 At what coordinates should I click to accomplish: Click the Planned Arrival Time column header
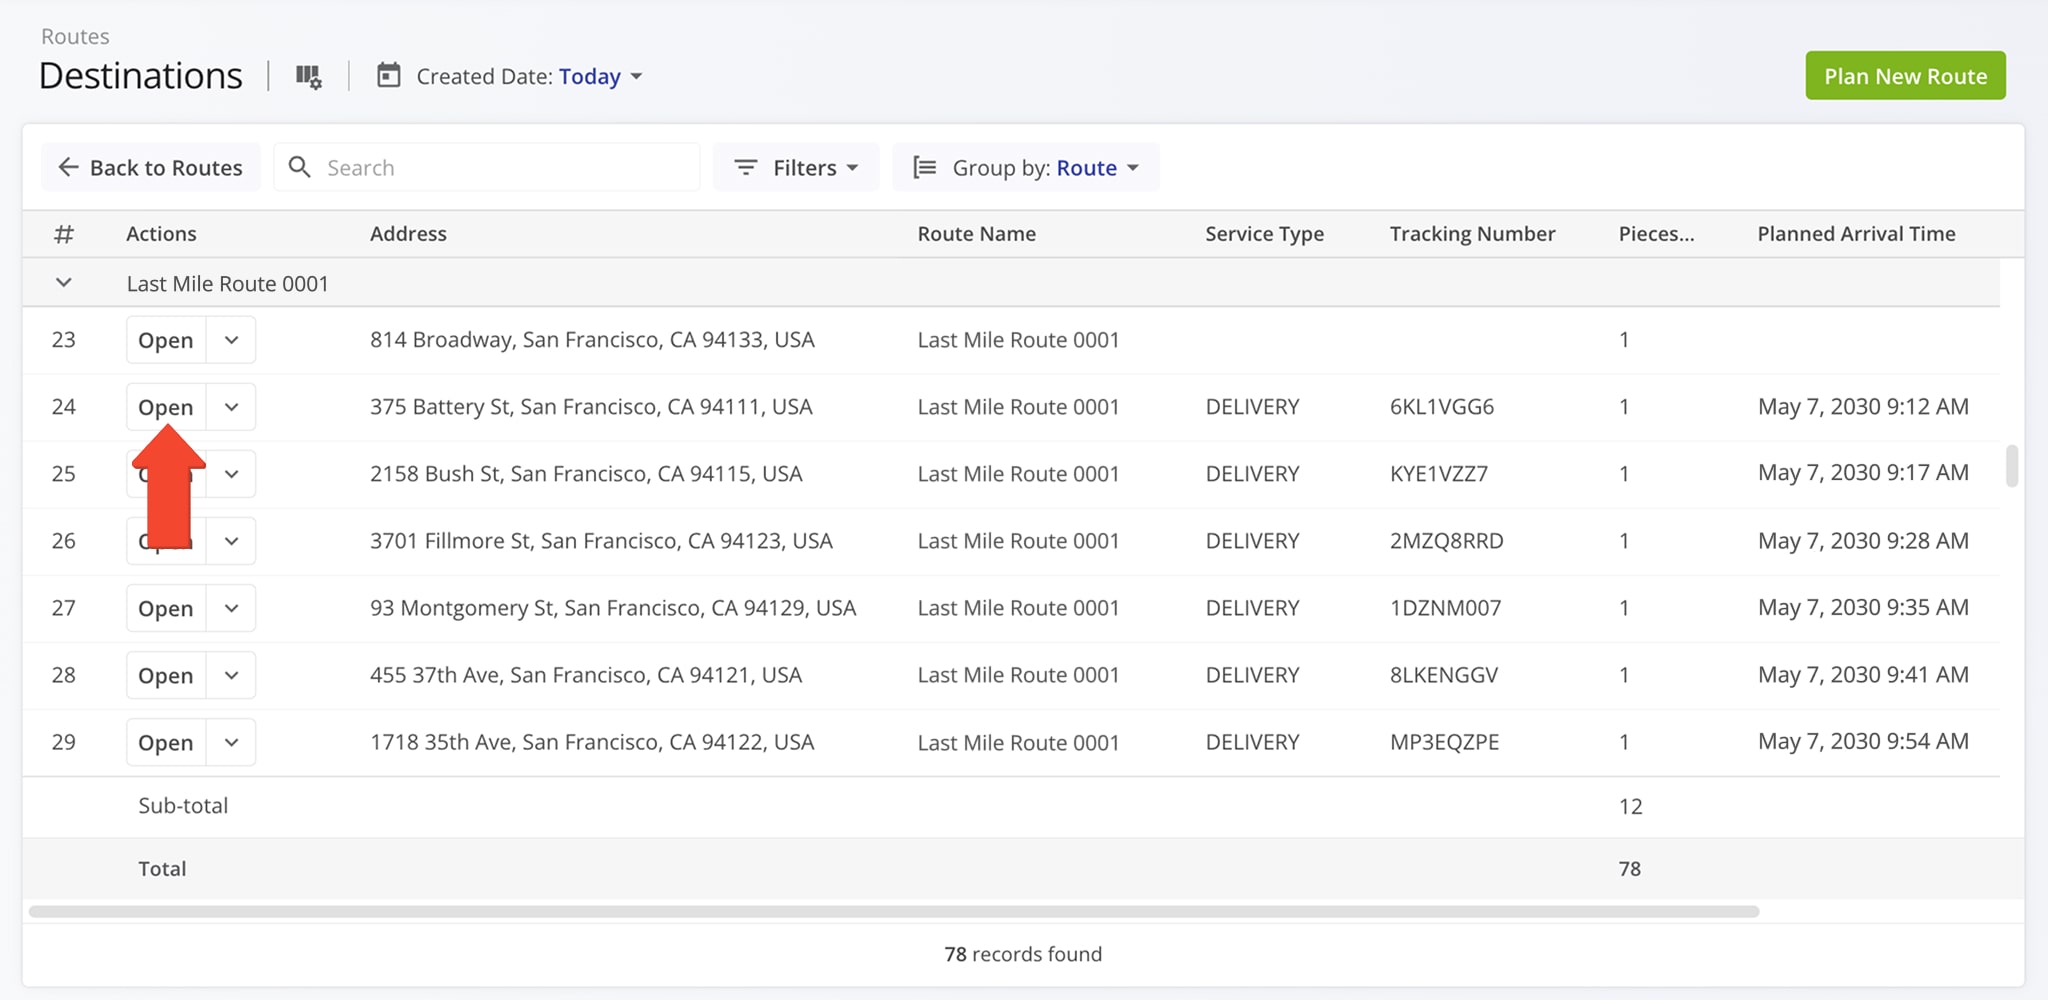pyautogui.click(x=1856, y=234)
